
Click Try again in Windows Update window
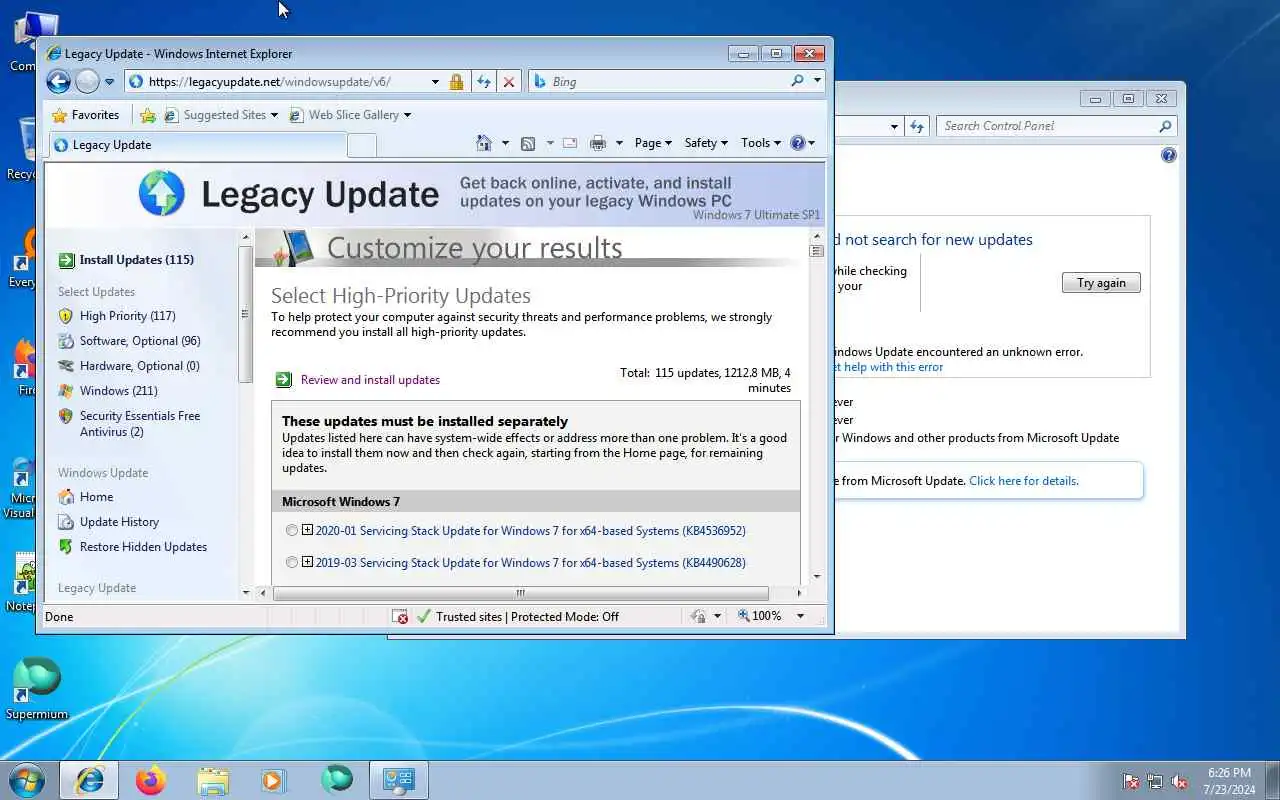coord(1101,283)
